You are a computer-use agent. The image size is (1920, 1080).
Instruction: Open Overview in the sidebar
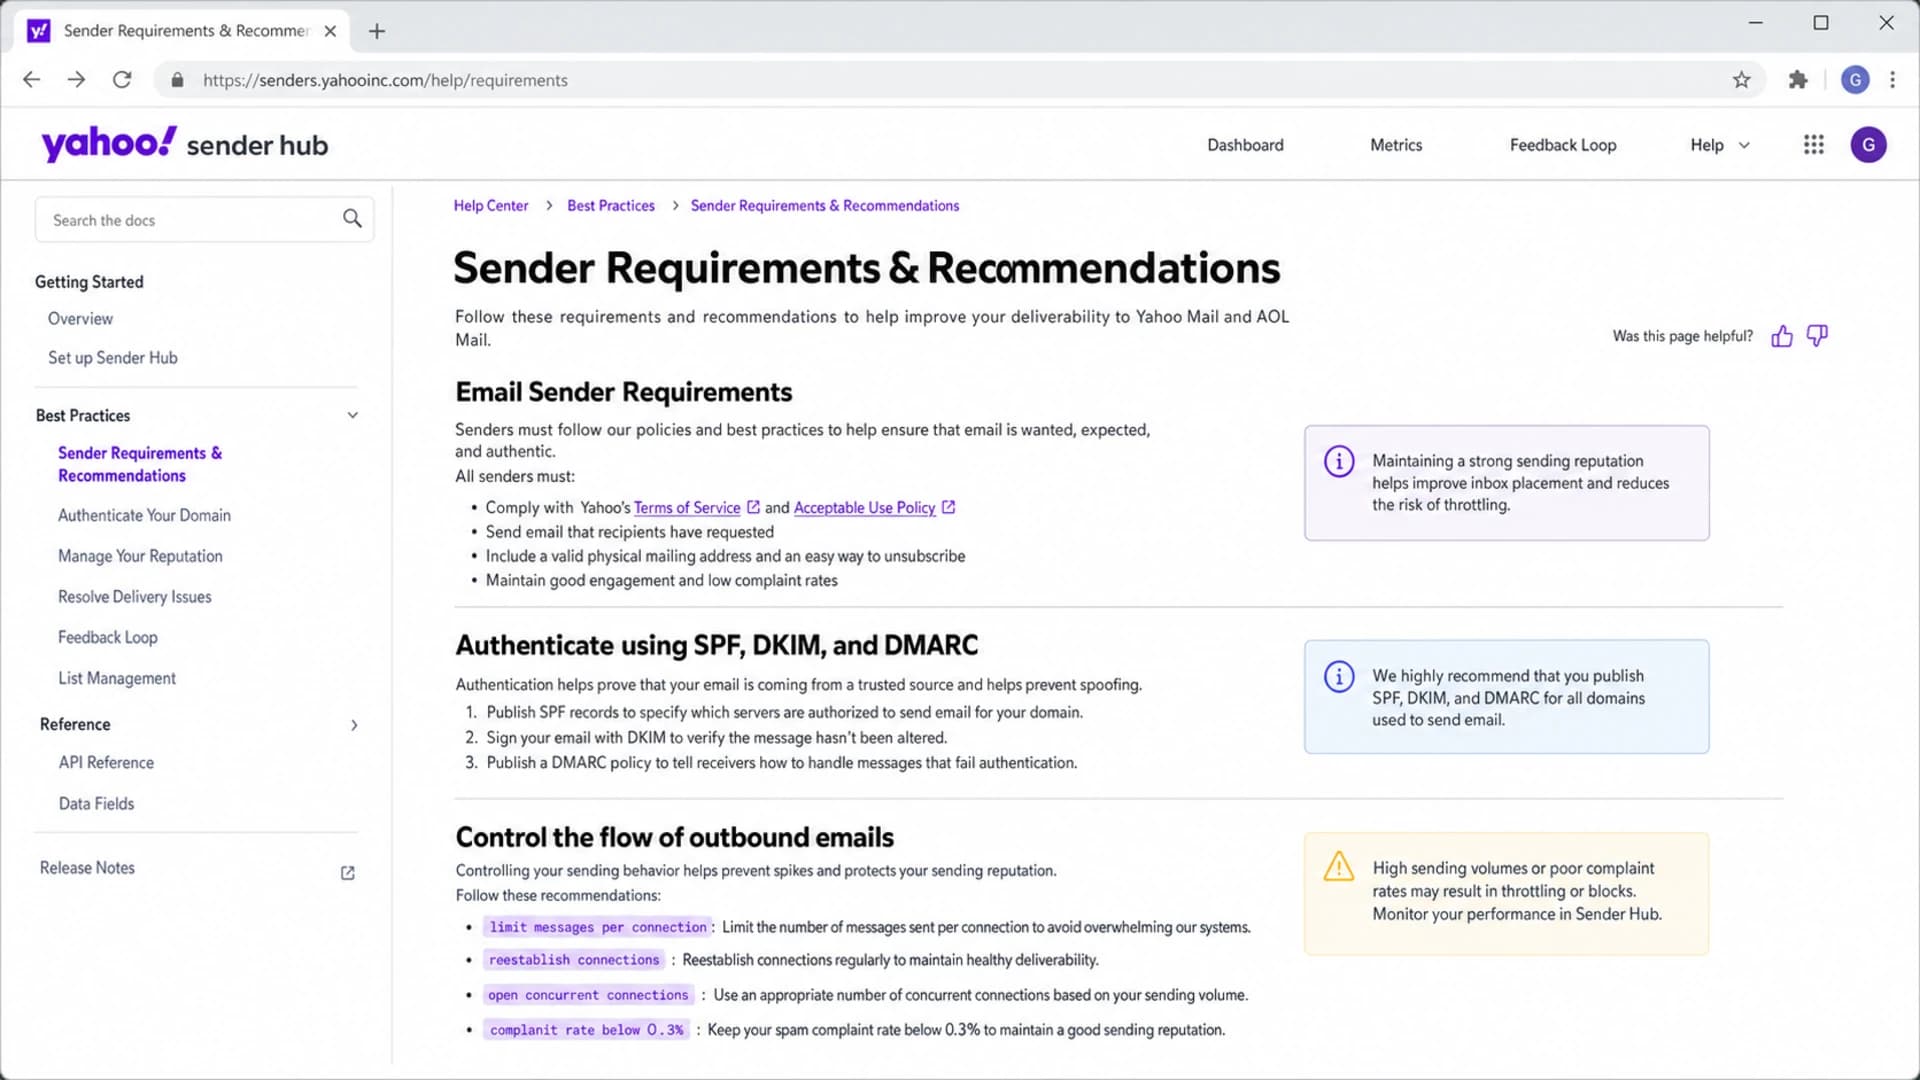coord(80,318)
